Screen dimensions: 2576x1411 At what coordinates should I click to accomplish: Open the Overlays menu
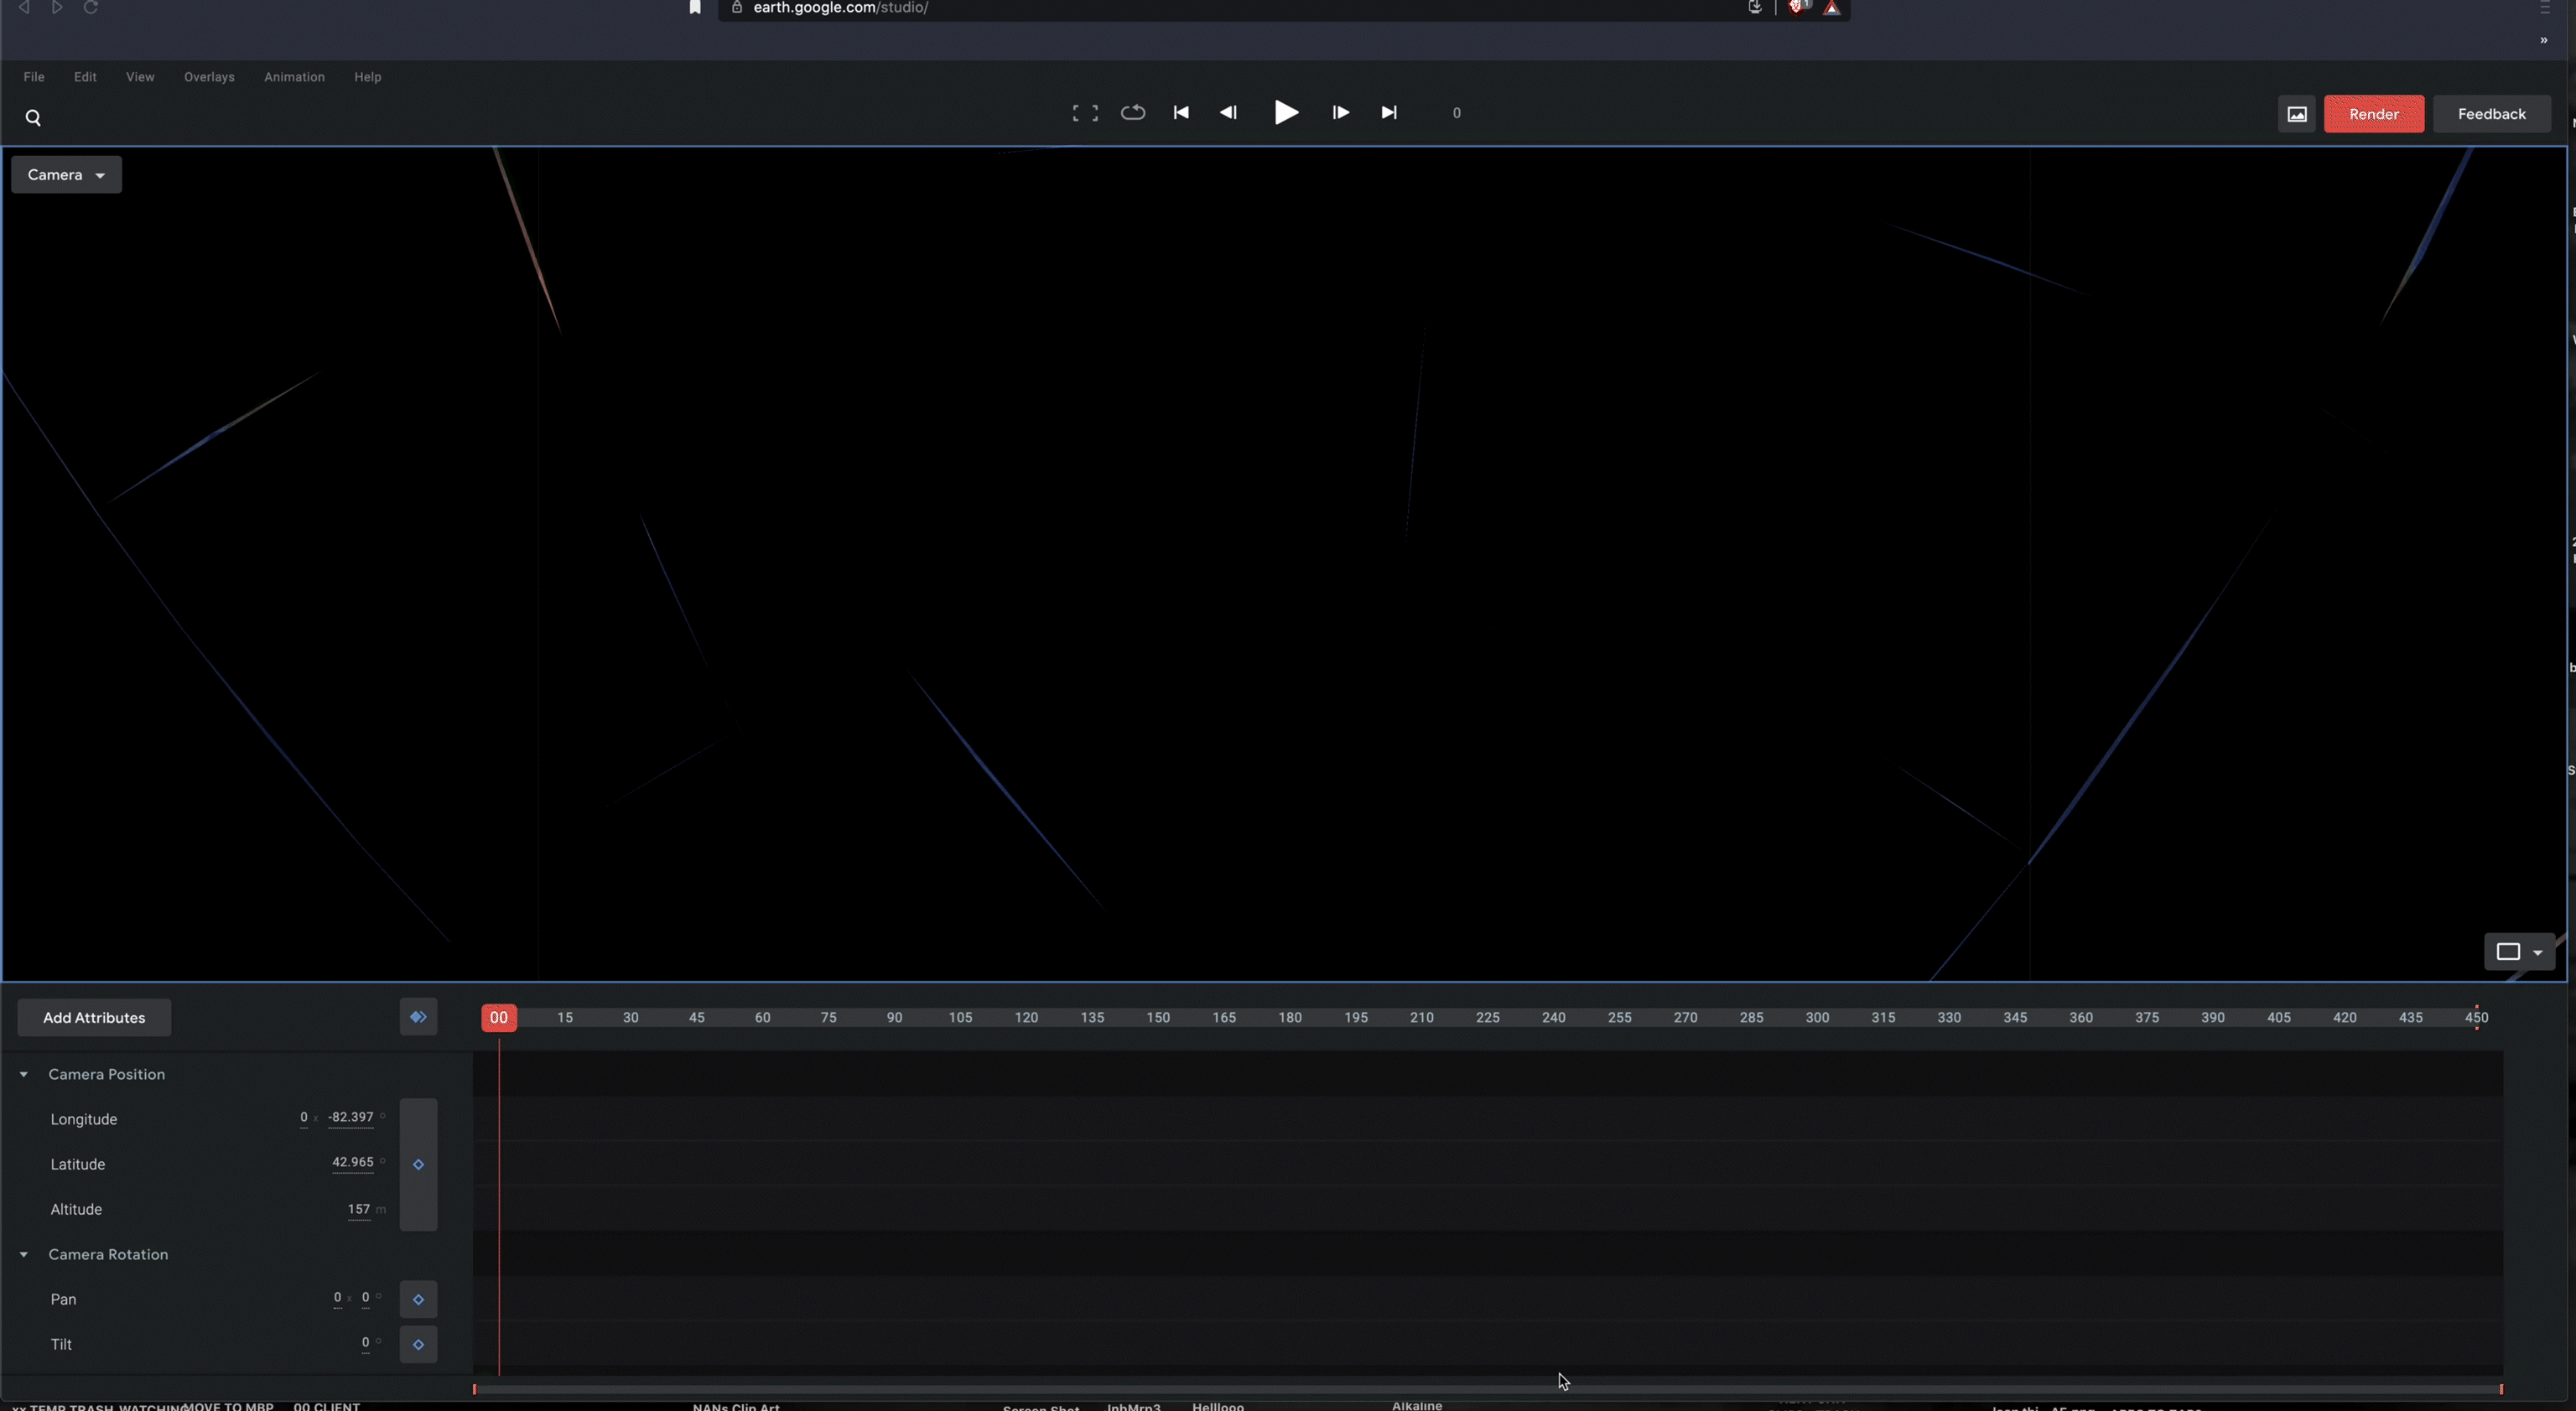[x=209, y=77]
